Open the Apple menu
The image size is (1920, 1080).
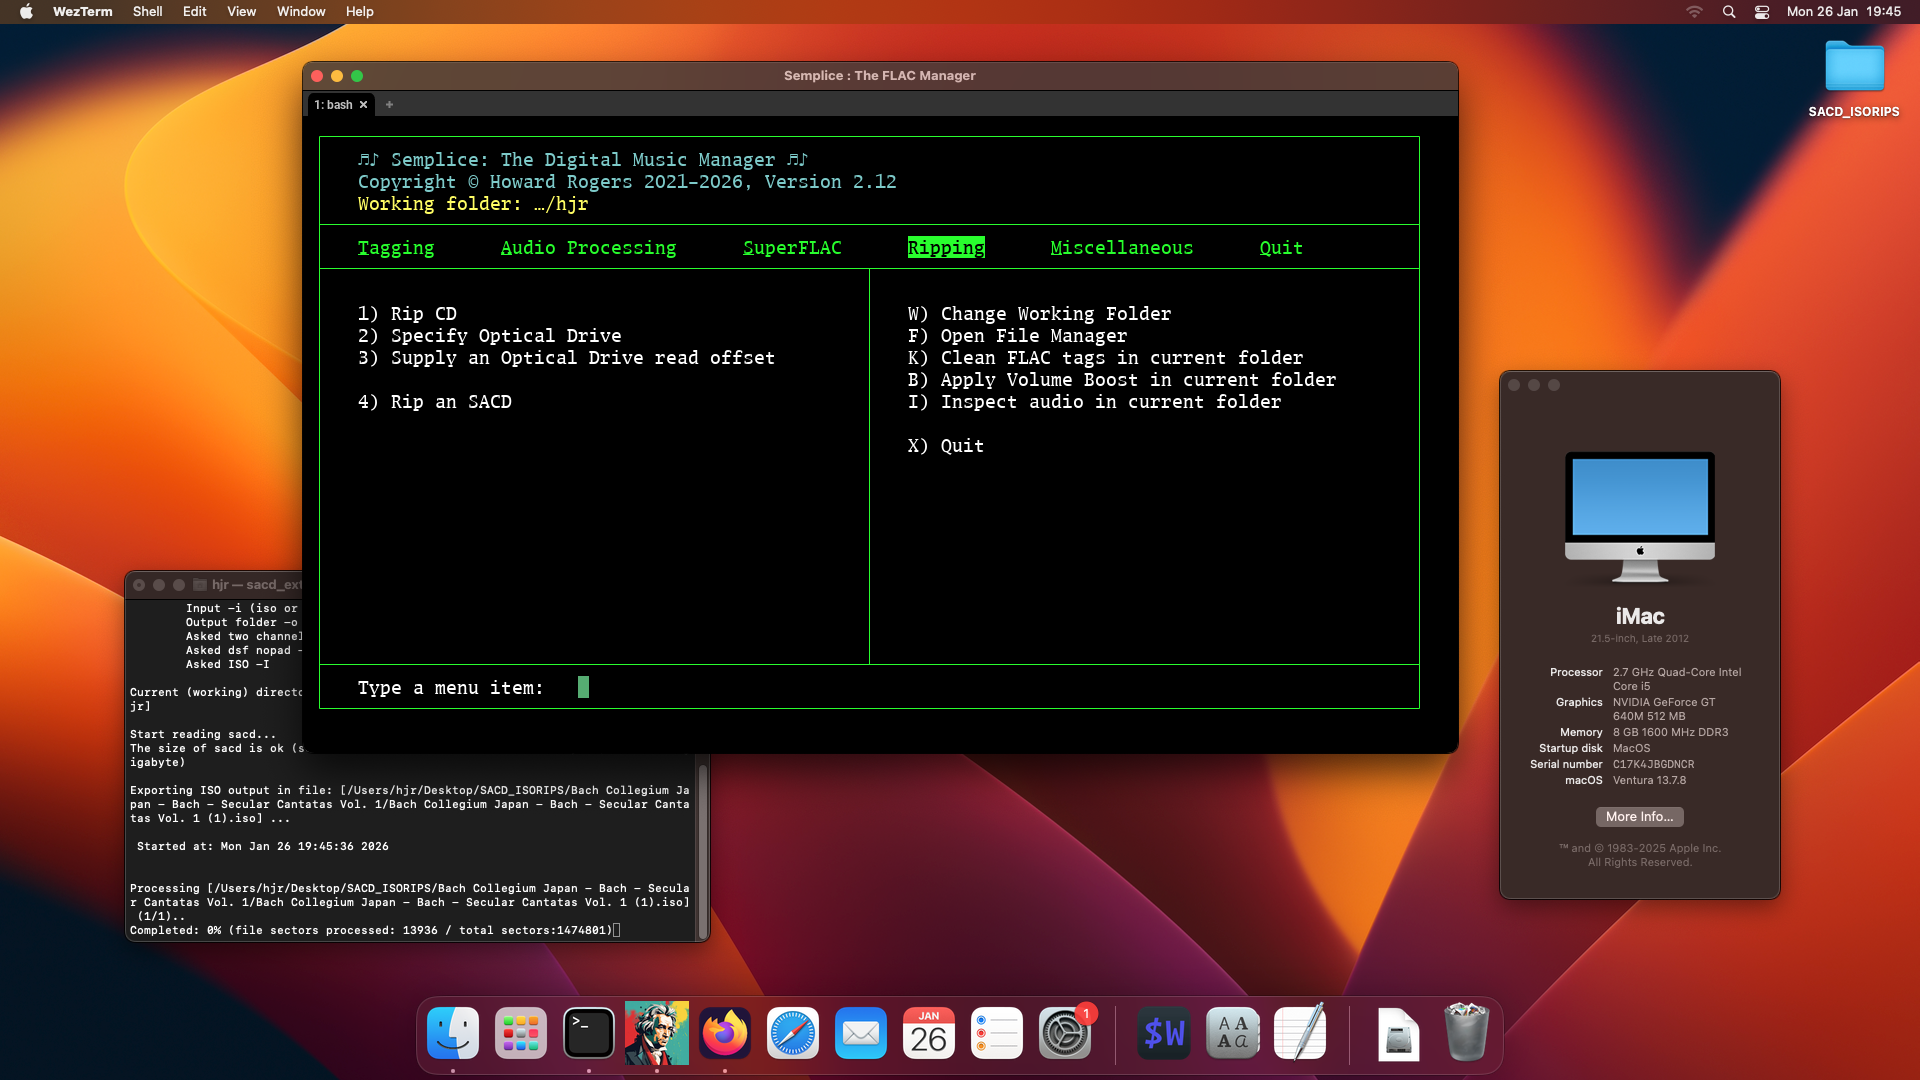(23, 11)
